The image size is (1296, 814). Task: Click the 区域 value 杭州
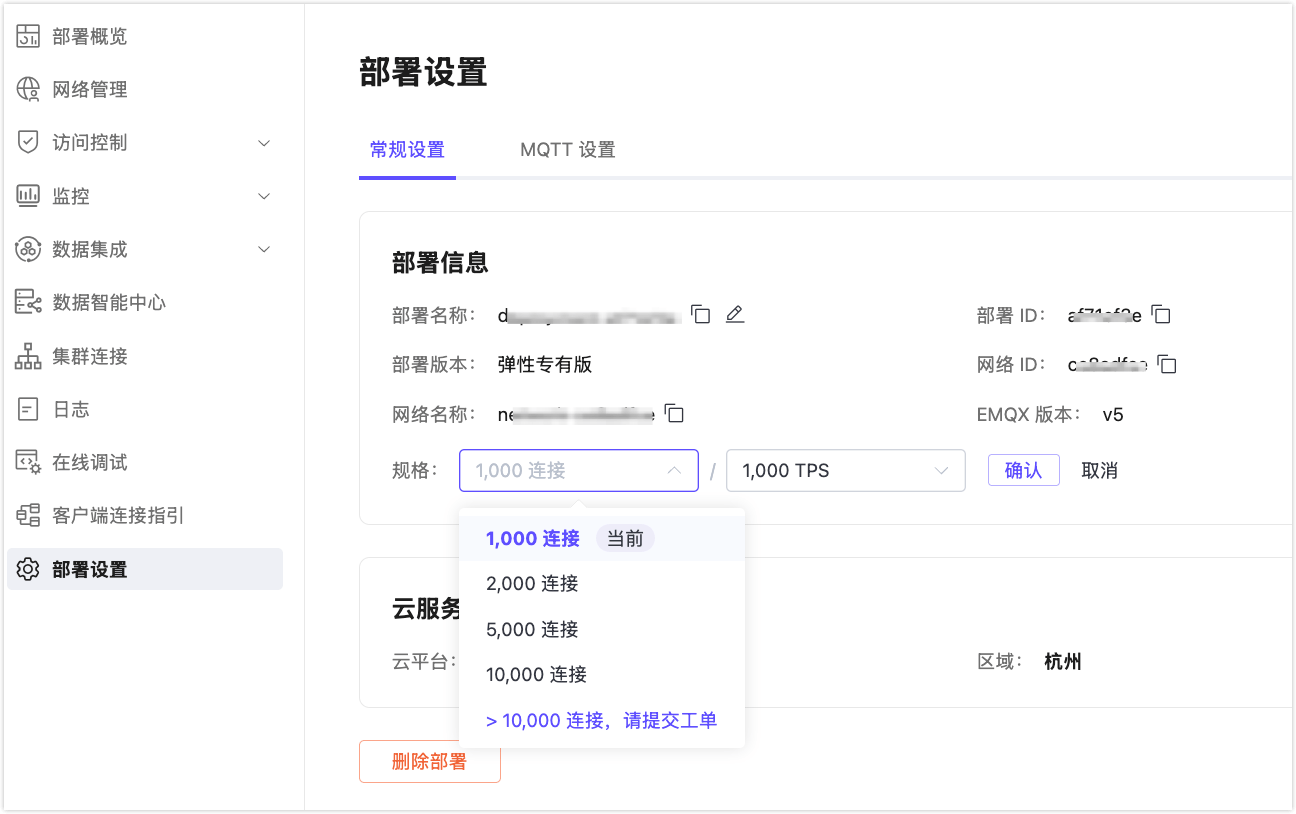click(1063, 662)
